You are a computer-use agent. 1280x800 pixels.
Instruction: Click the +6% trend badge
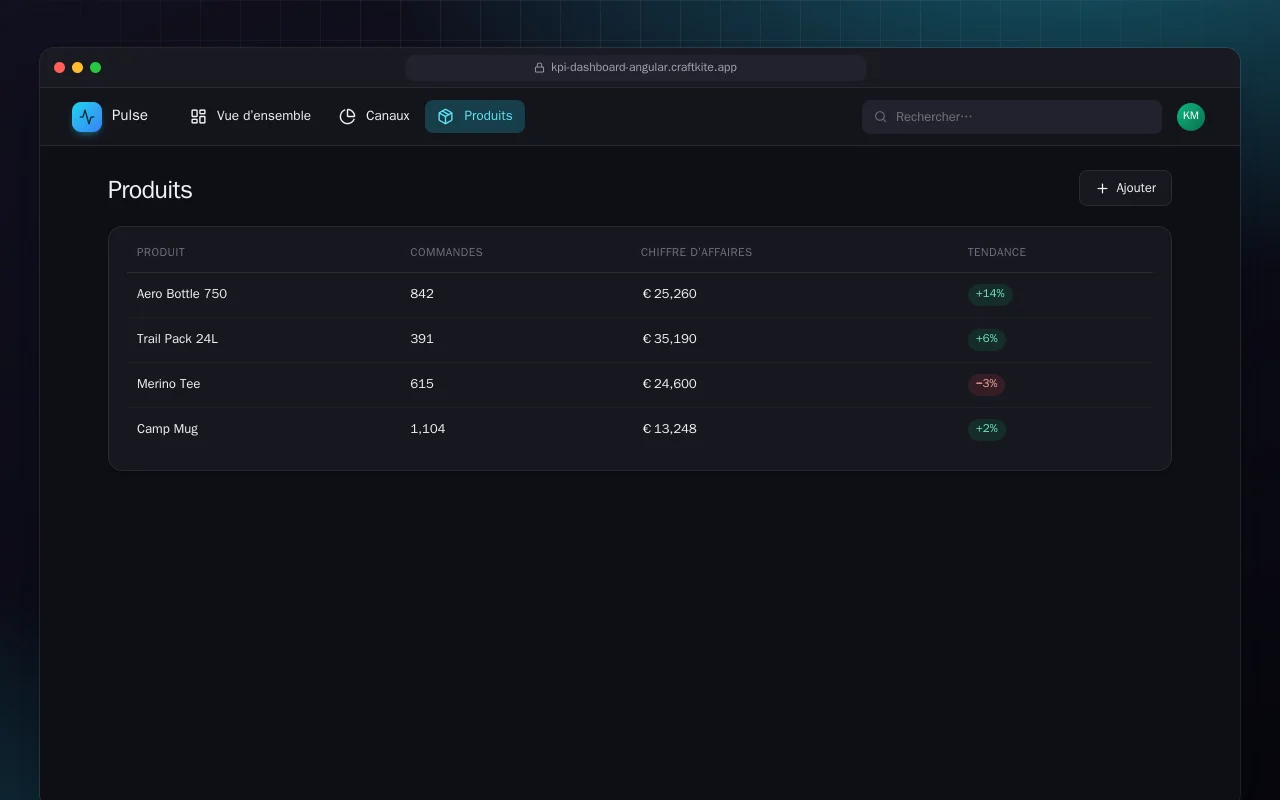click(x=987, y=339)
